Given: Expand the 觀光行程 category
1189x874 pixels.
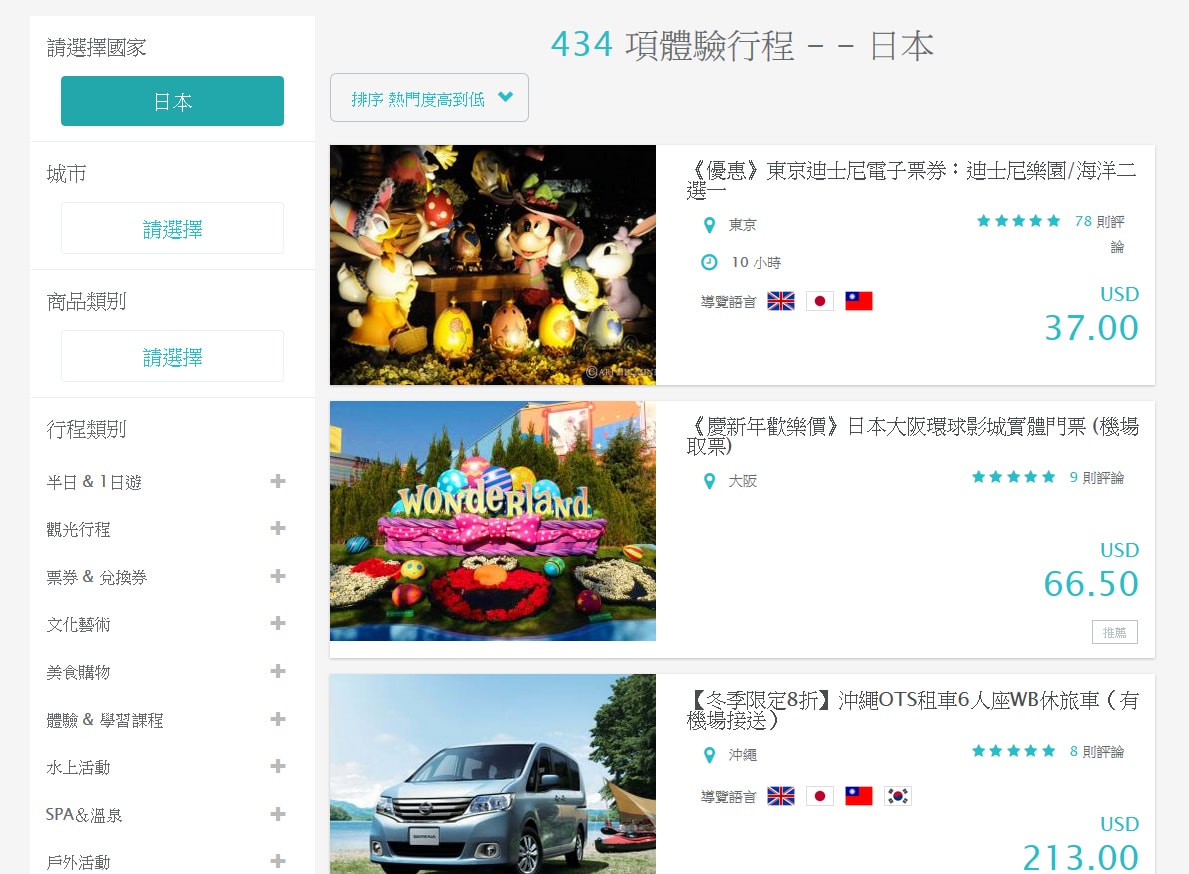Looking at the screenshot, I should [278, 528].
